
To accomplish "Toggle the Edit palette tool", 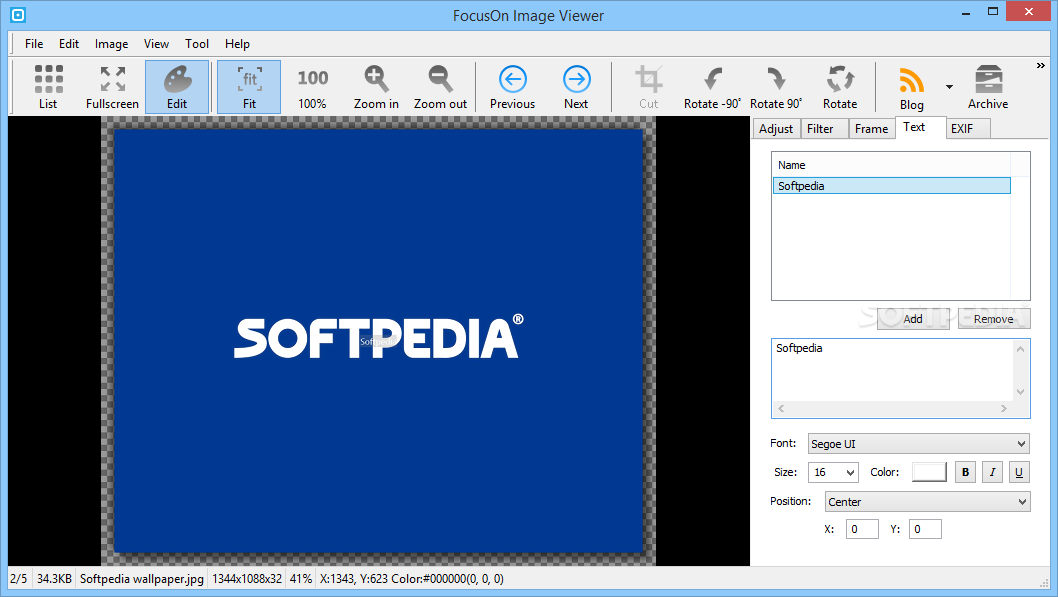I will [177, 87].
